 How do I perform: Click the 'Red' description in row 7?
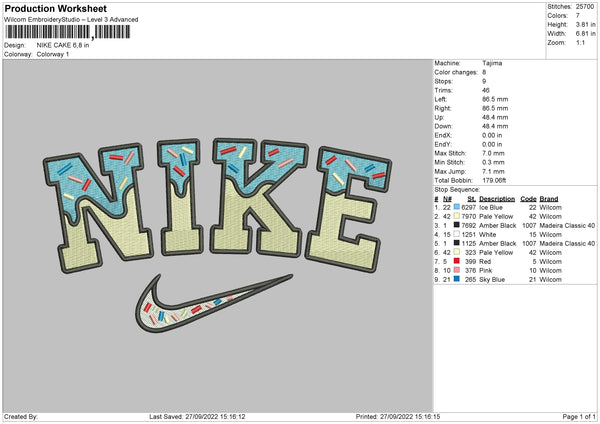pos(485,261)
